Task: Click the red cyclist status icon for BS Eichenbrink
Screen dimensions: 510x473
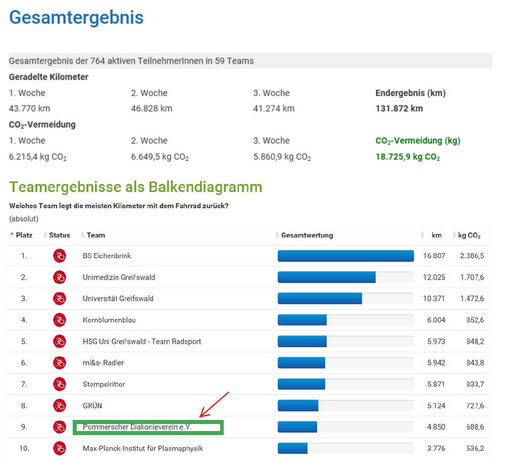Action: [x=59, y=256]
